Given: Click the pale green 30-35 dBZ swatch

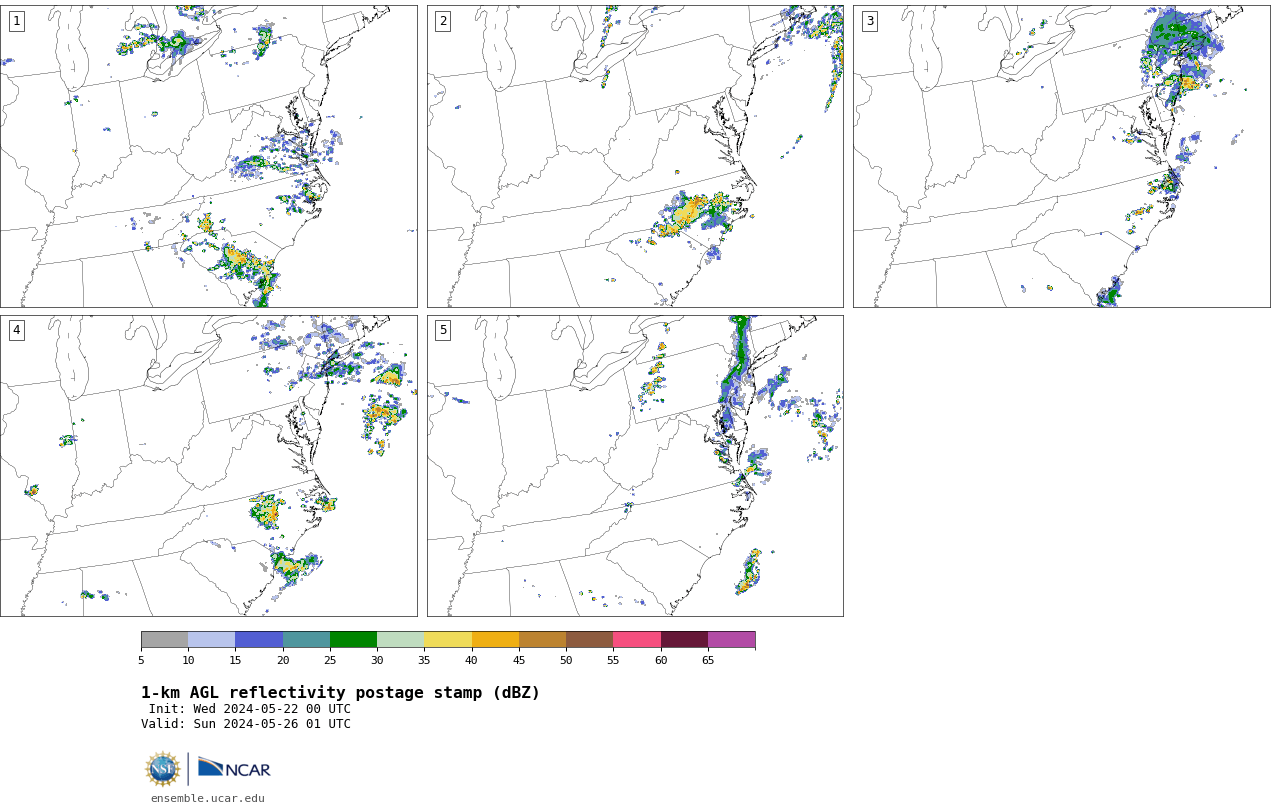Looking at the screenshot, I should (x=400, y=640).
